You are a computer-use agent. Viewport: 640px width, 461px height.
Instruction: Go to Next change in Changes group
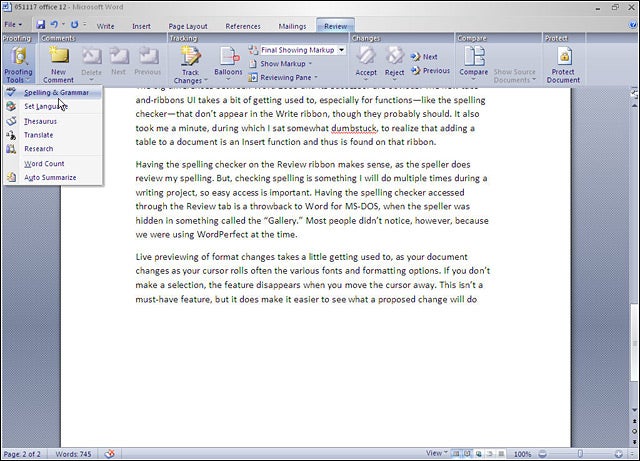pos(424,57)
